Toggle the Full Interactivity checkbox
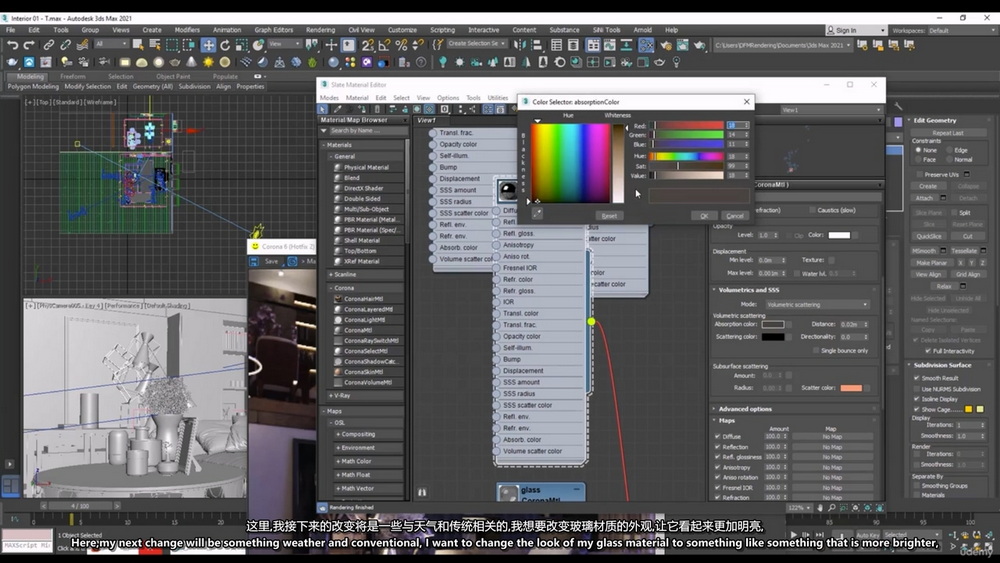The height and width of the screenshot is (563, 1000). [x=927, y=351]
